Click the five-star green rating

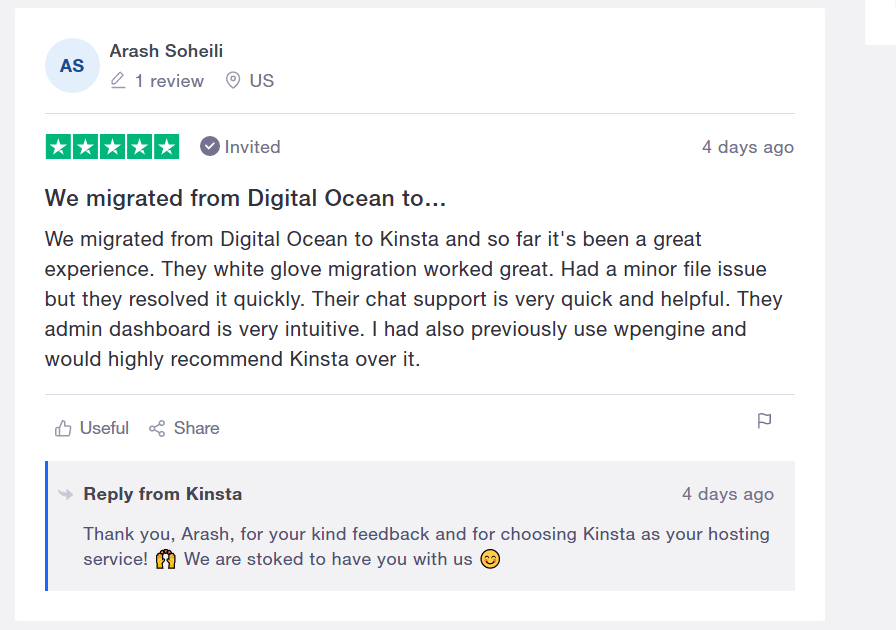pos(112,147)
